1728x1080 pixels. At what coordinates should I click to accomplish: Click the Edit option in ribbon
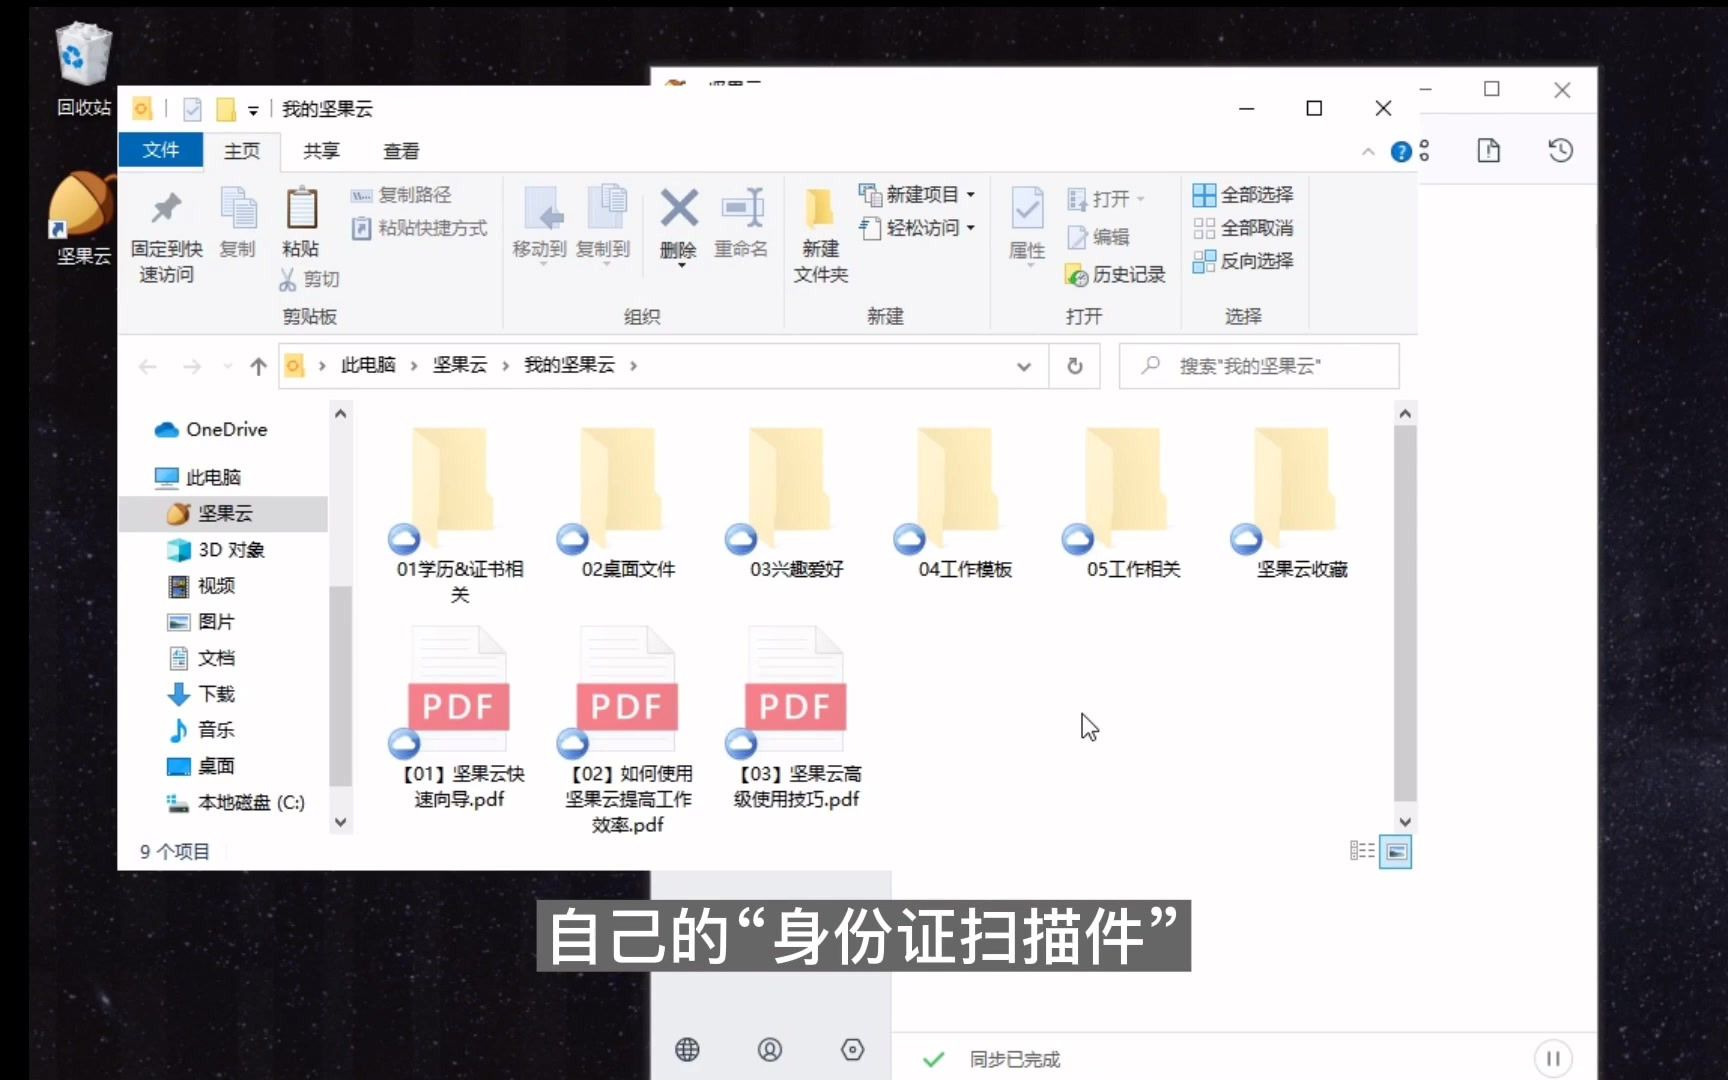[x=1098, y=237]
